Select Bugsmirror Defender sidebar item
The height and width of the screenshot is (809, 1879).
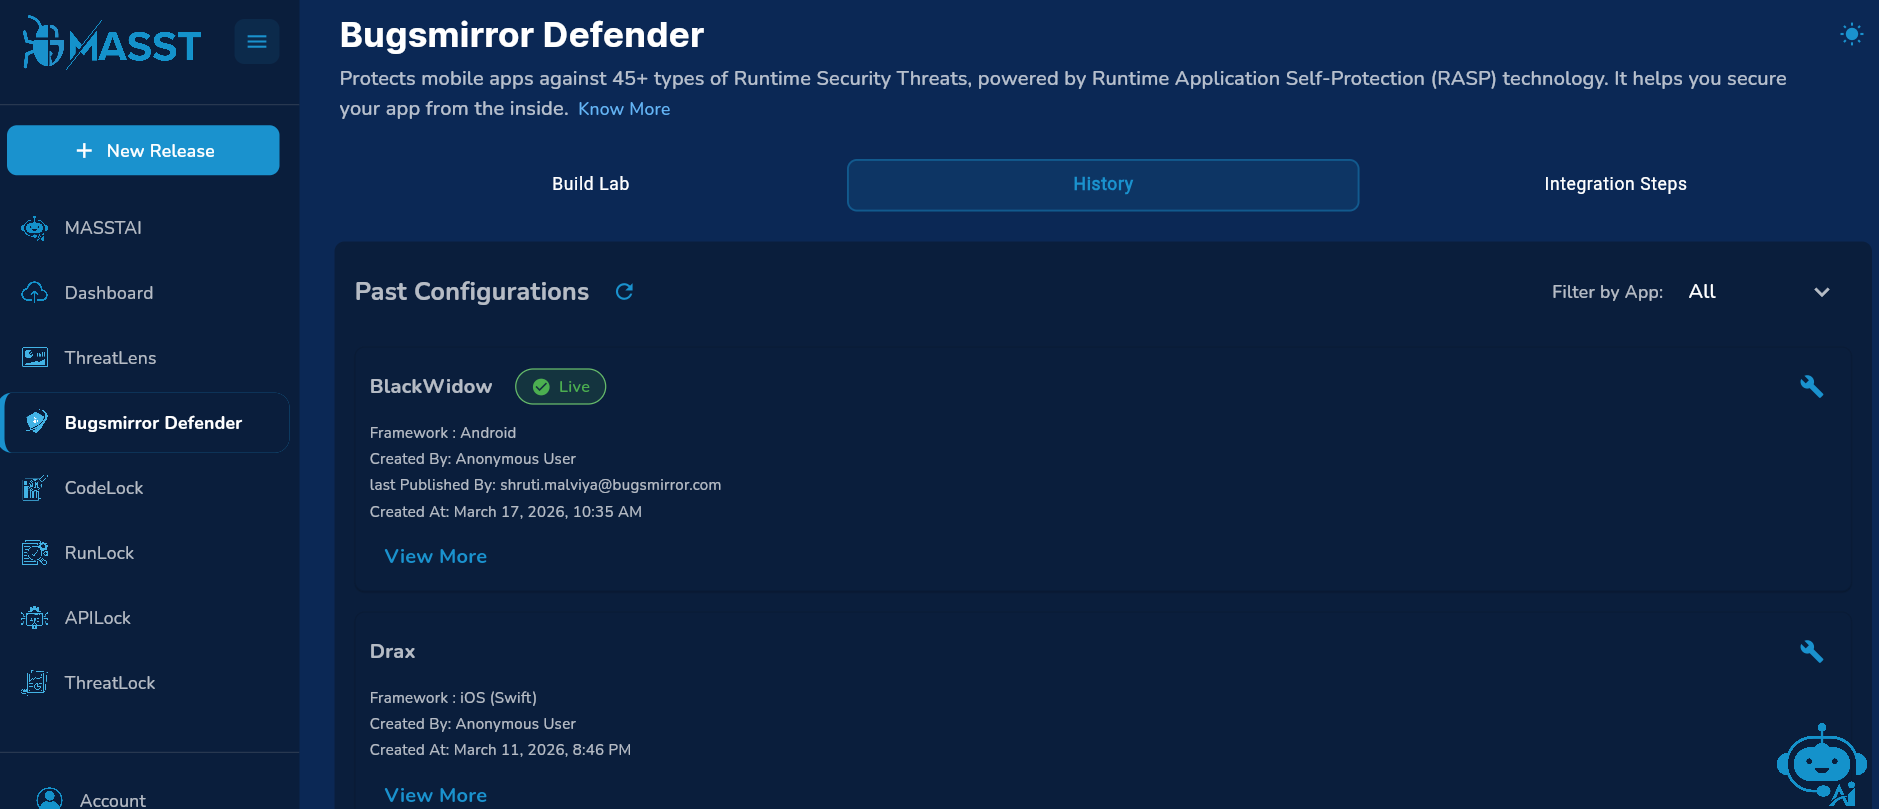coord(145,423)
